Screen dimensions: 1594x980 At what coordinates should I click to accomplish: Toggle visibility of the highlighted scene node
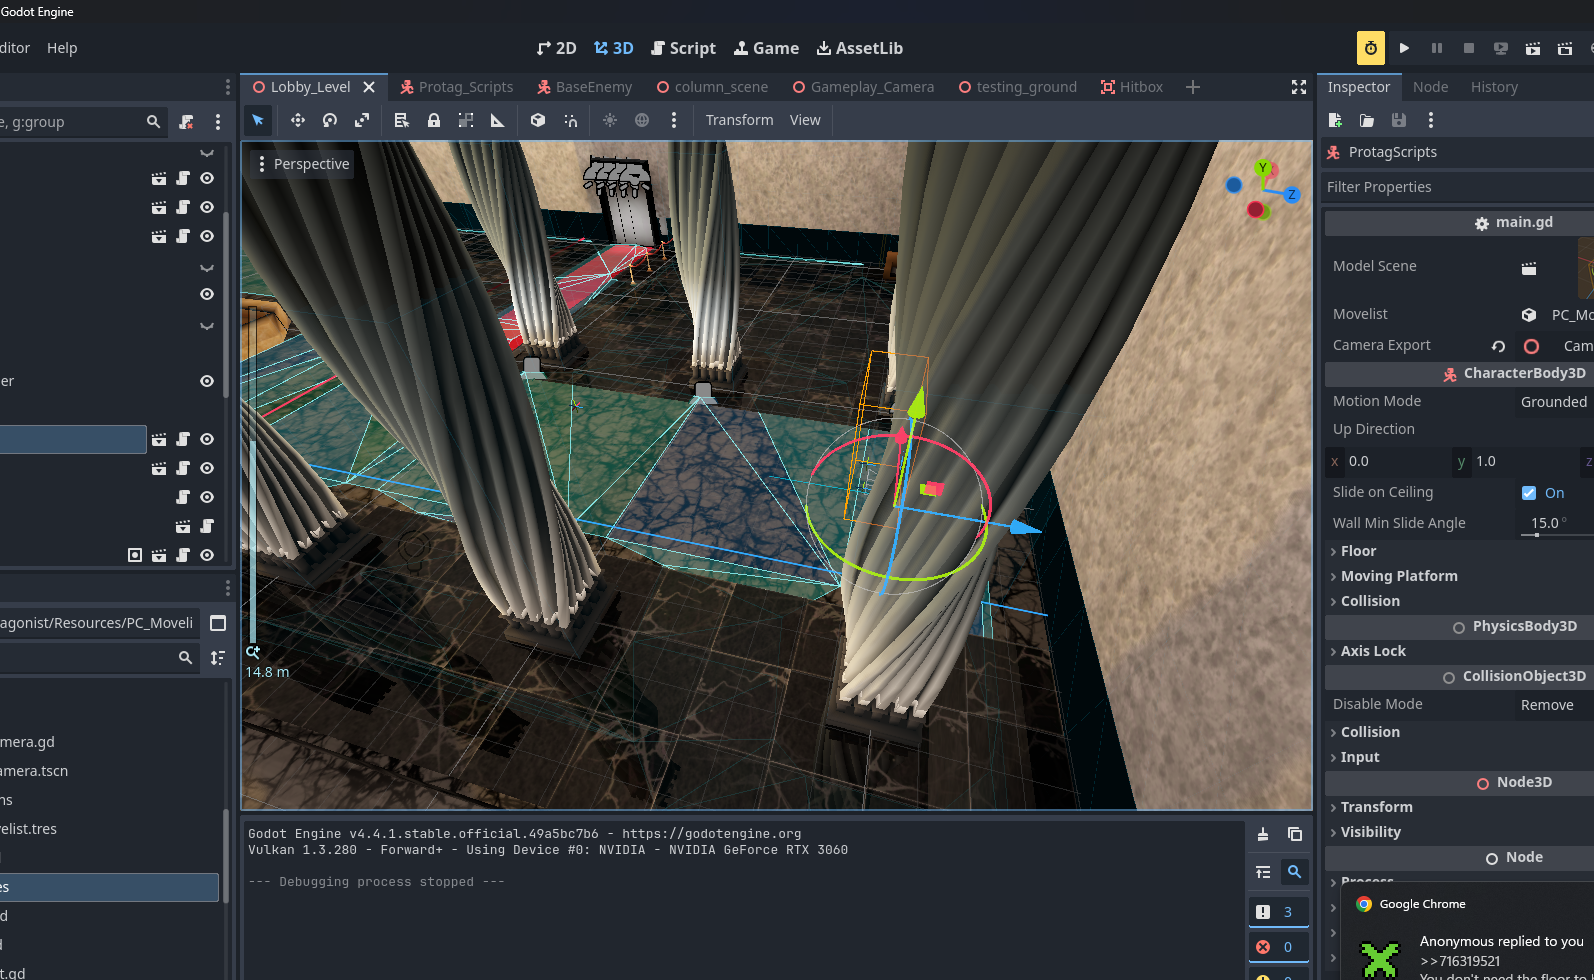click(x=207, y=439)
